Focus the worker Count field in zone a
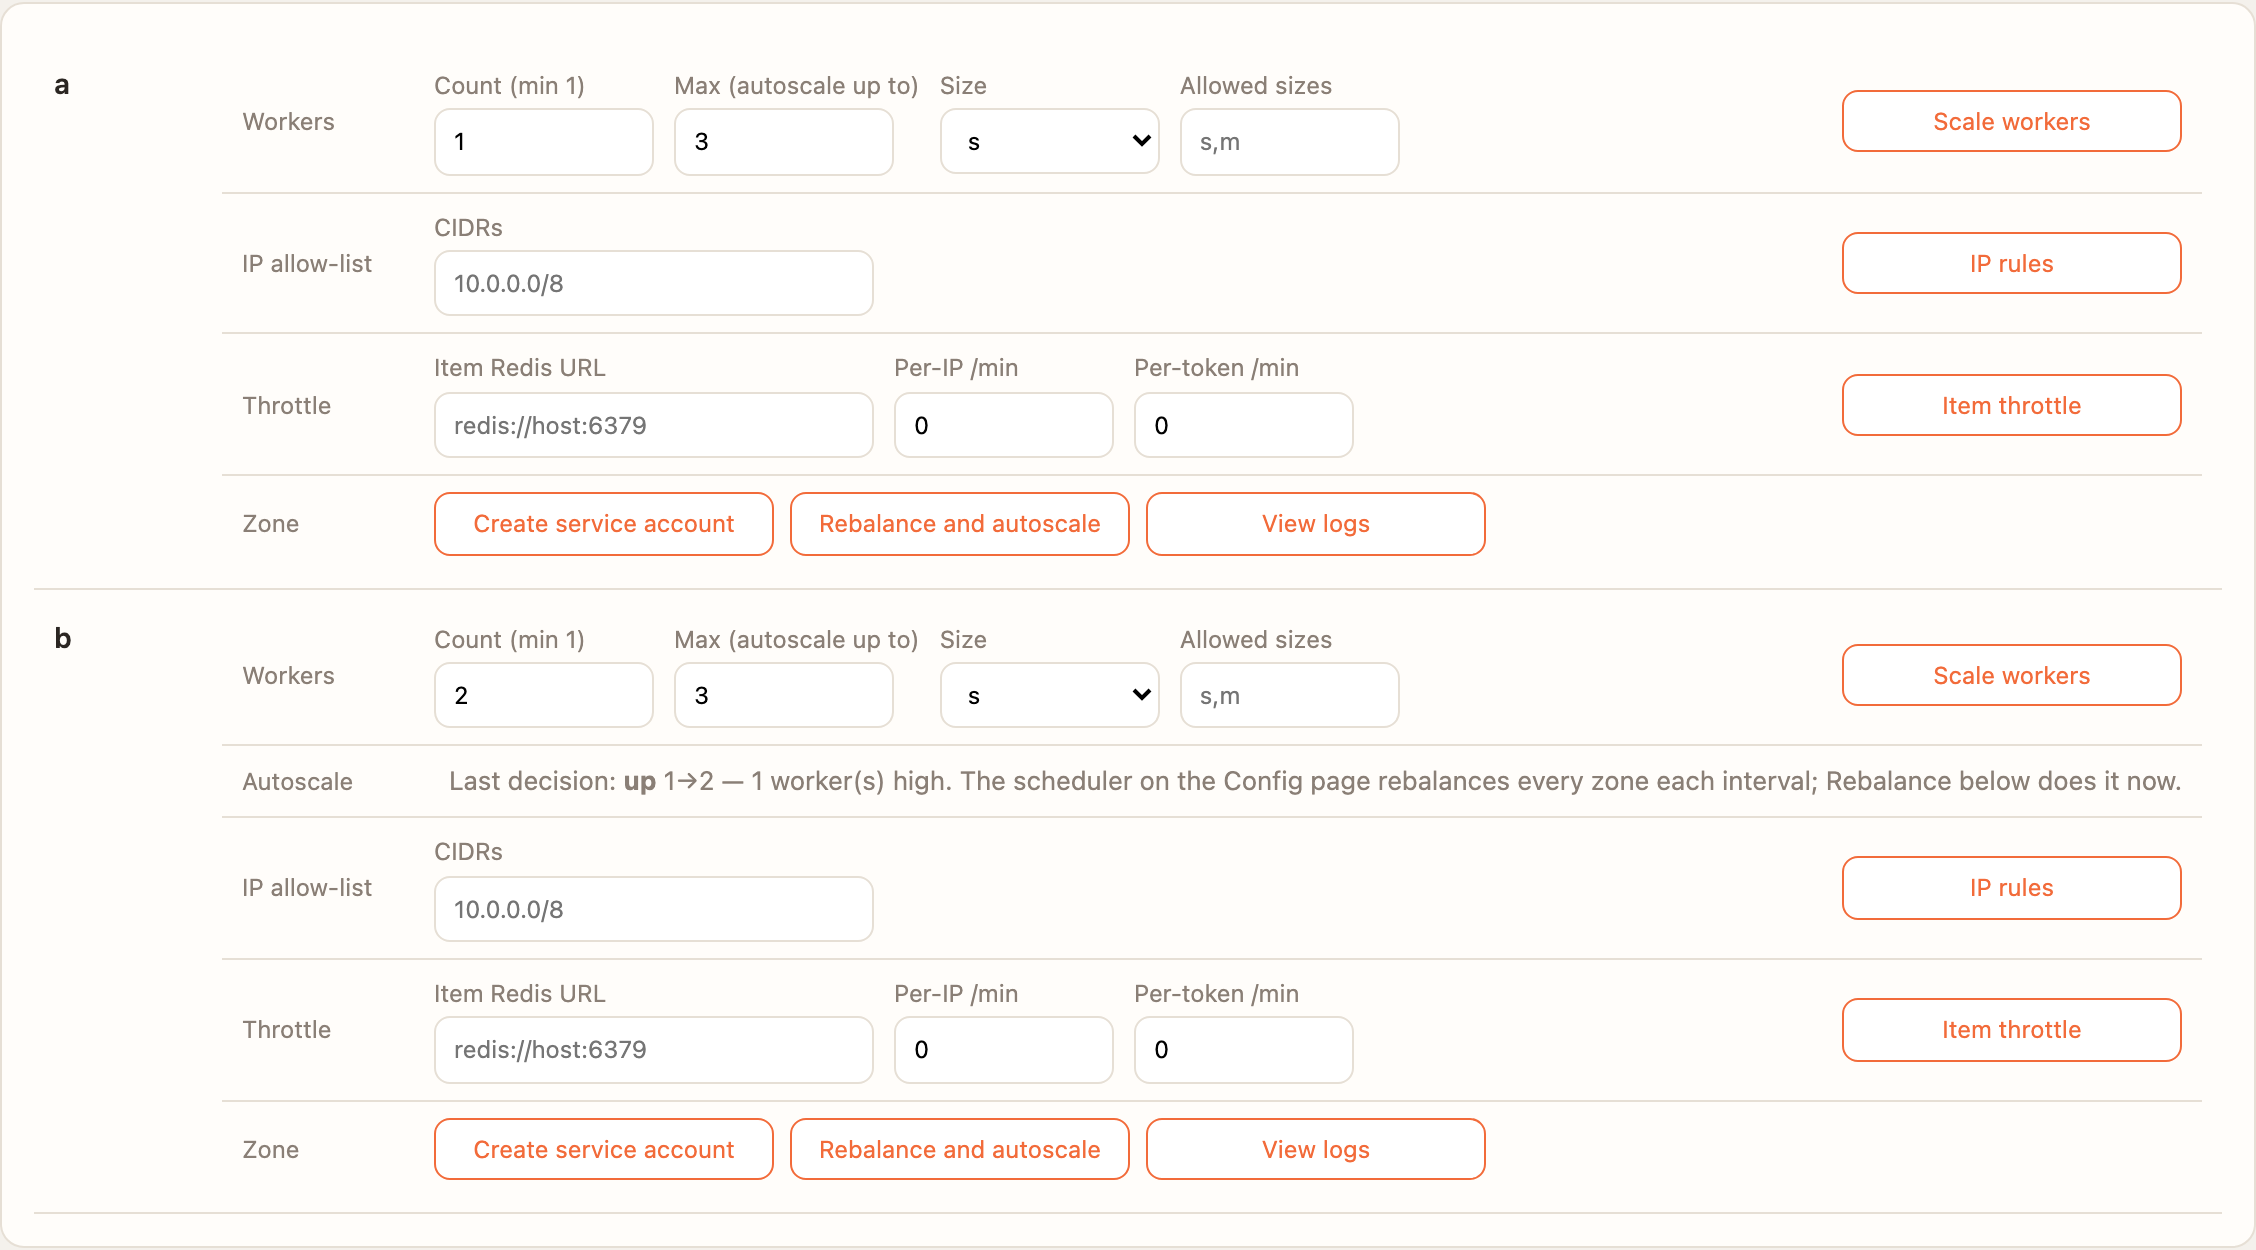The image size is (2256, 1250). point(544,141)
